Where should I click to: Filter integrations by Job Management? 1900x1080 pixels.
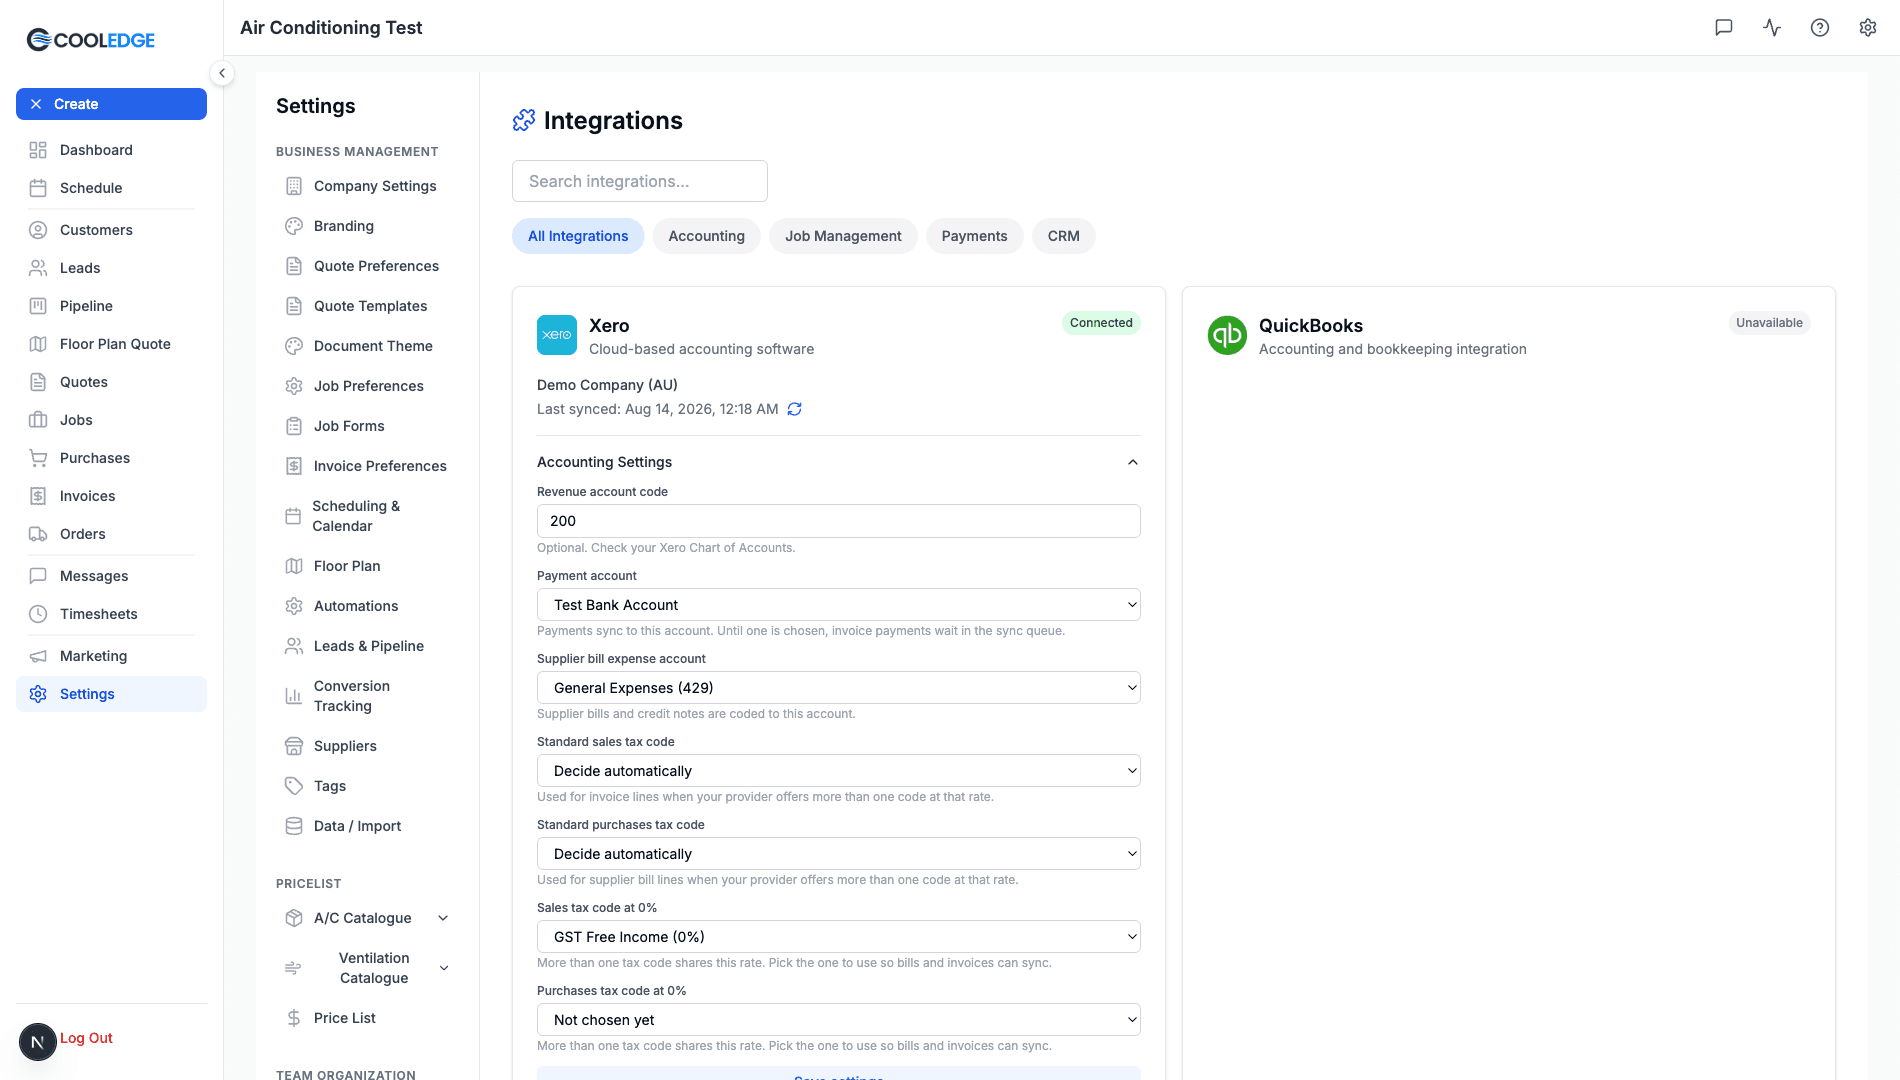[843, 236]
